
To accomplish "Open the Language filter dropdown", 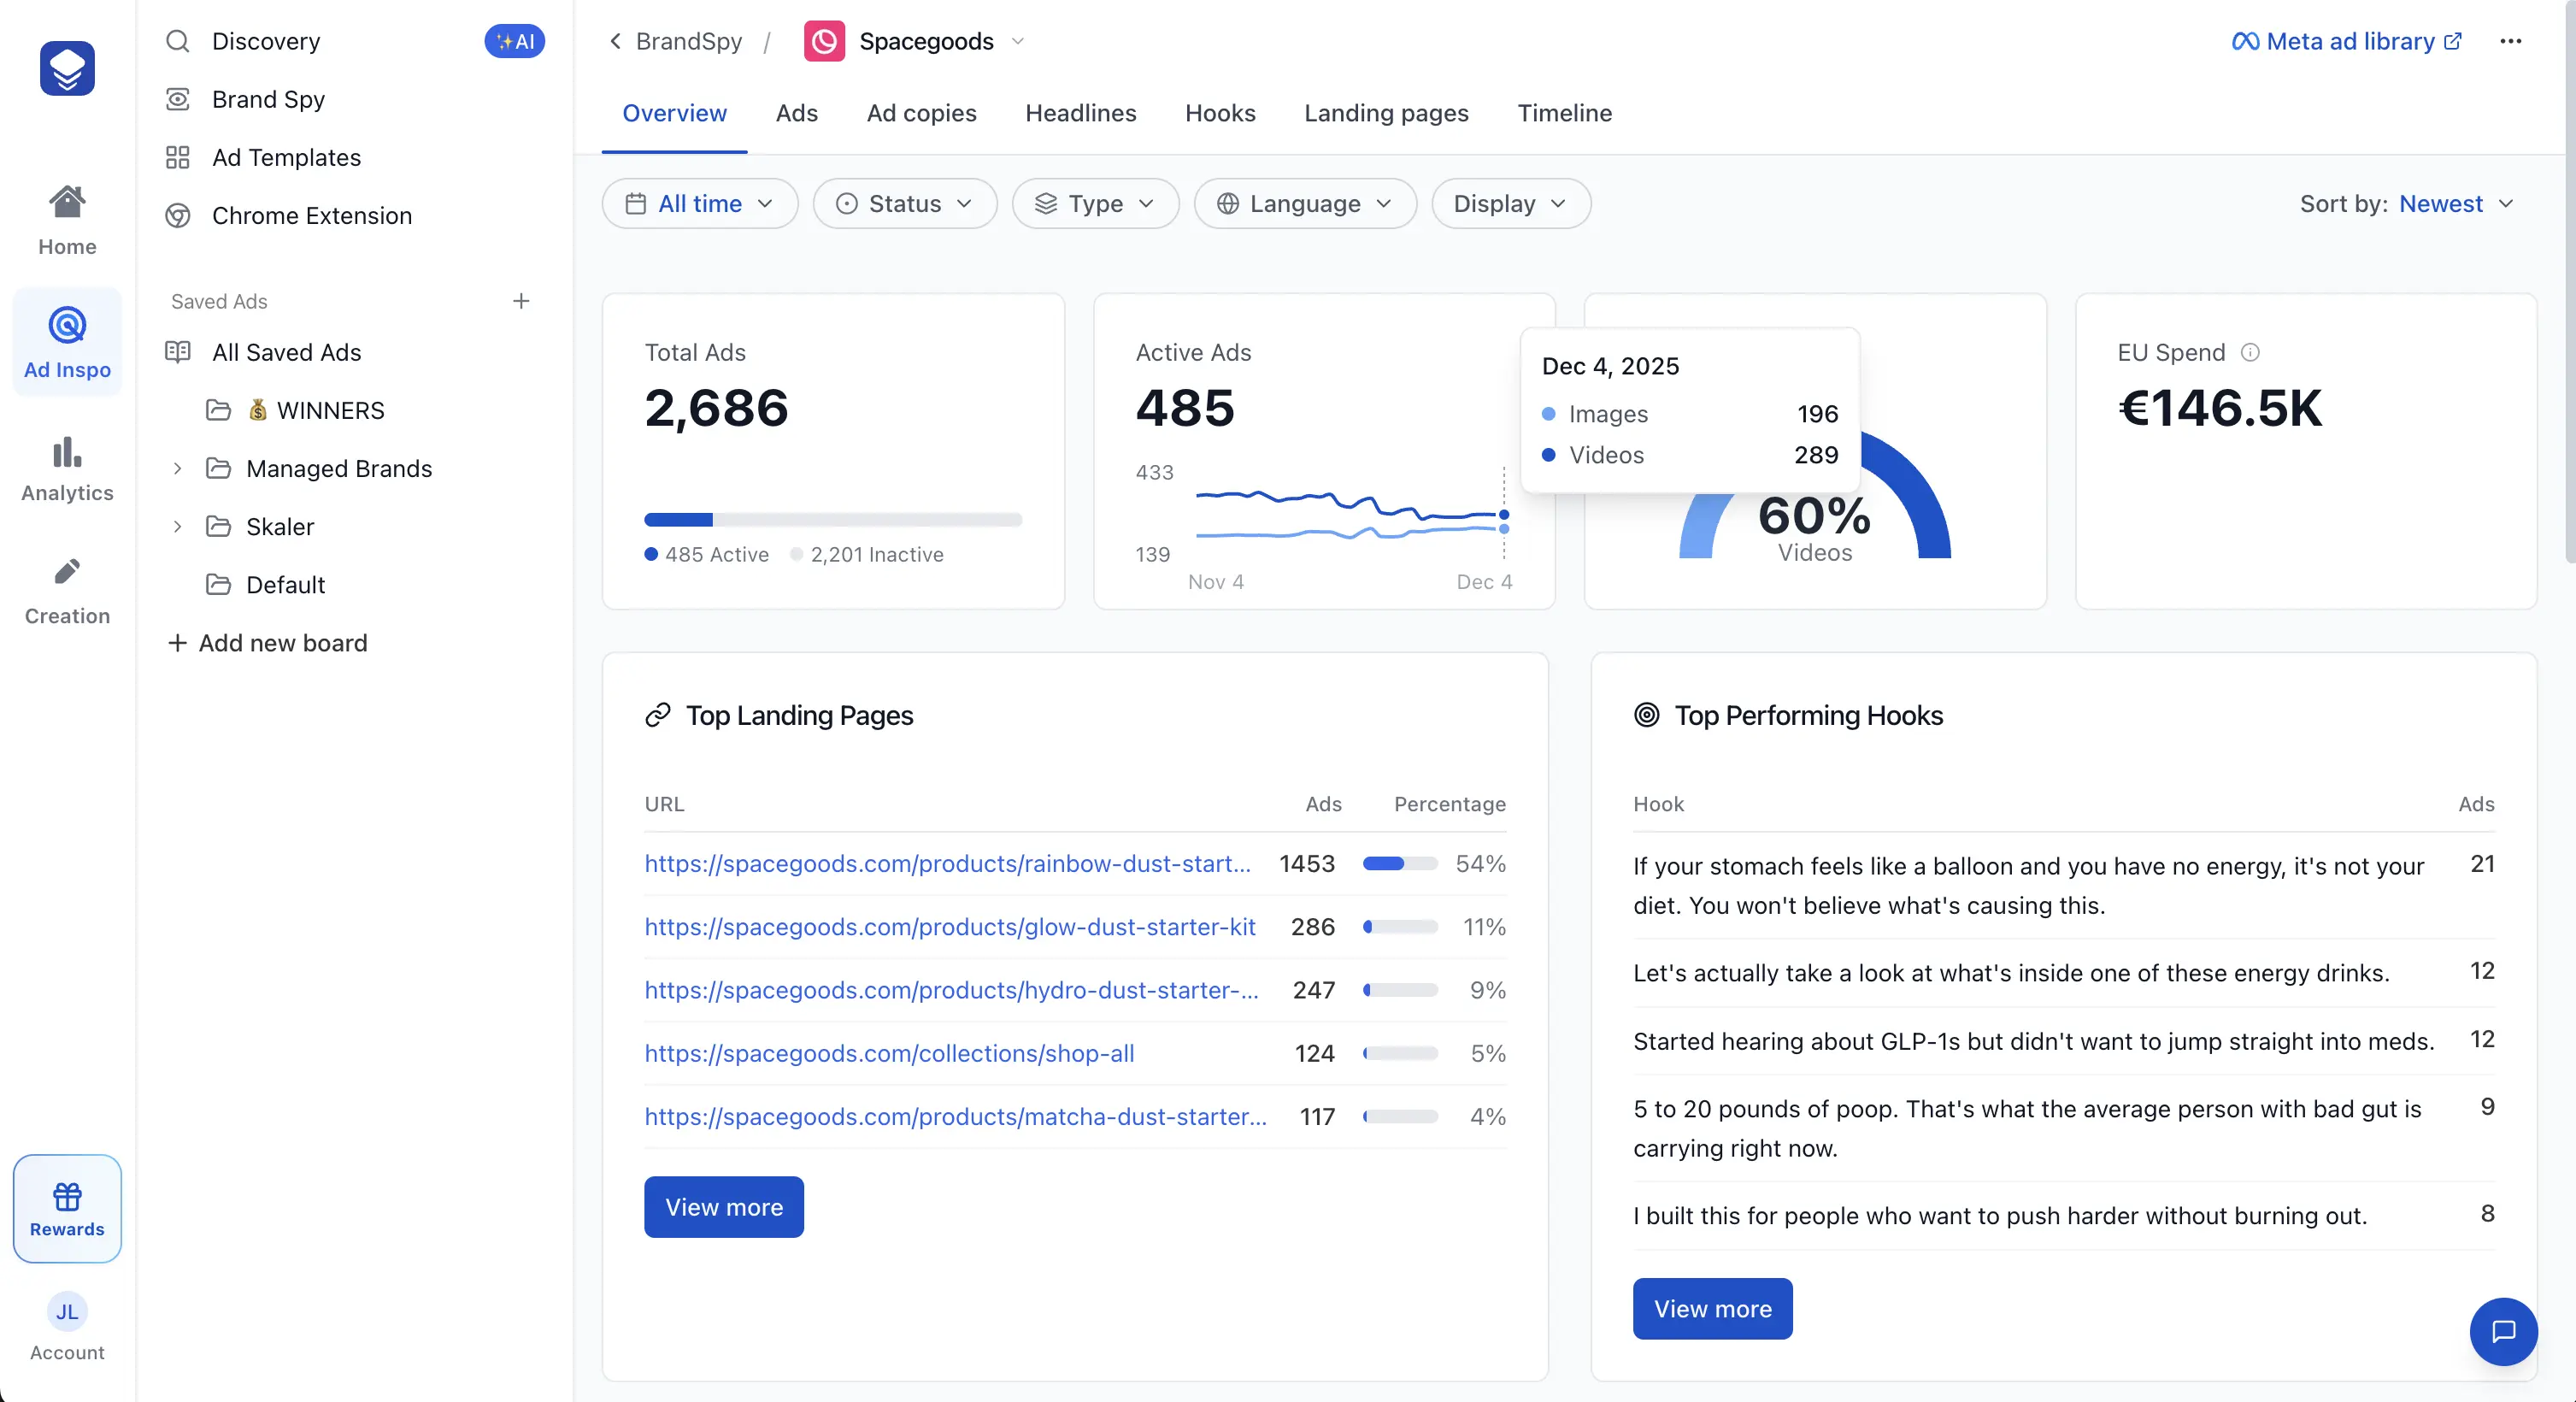I will (1305, 203).
